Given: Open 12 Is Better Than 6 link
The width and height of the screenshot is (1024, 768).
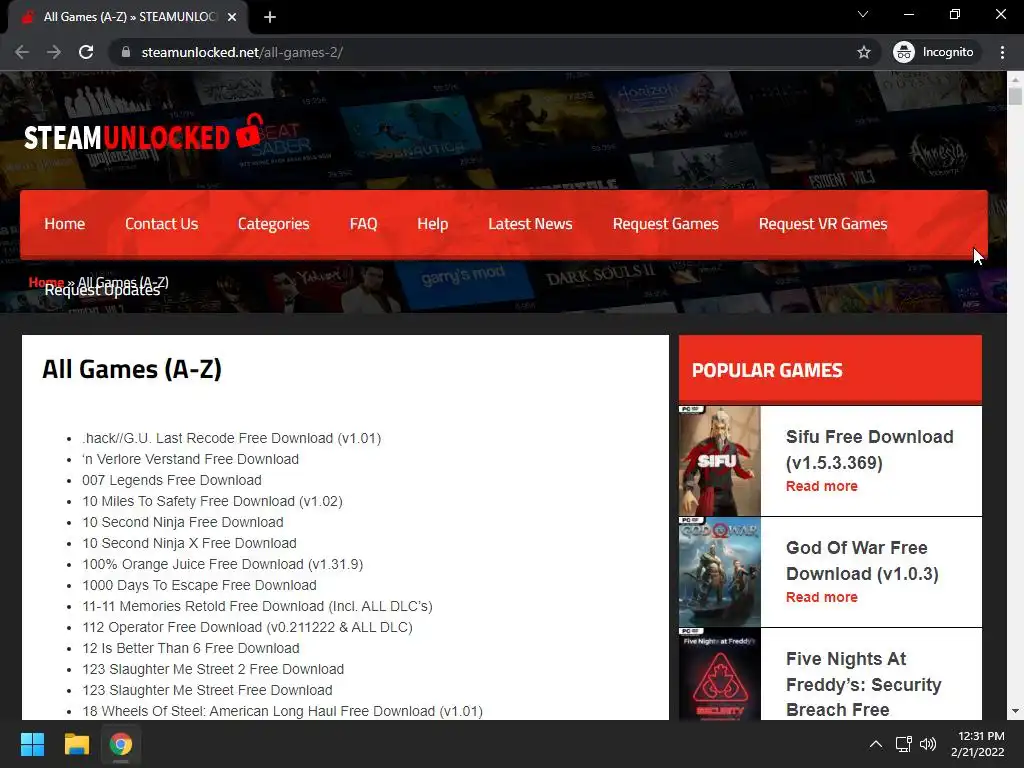Looking at the screenshot, I should pos(191,648).
